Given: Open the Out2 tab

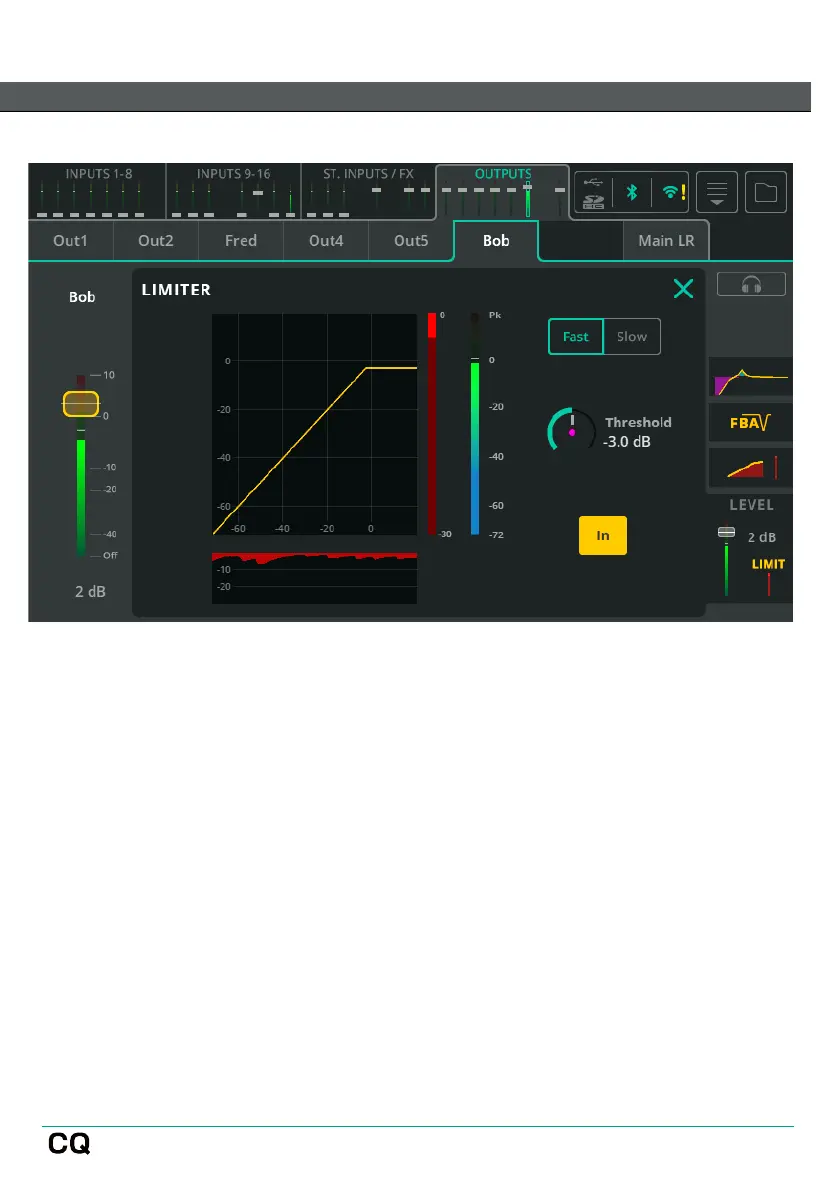Looking at the screenshot, I should [x=156, y=241].
